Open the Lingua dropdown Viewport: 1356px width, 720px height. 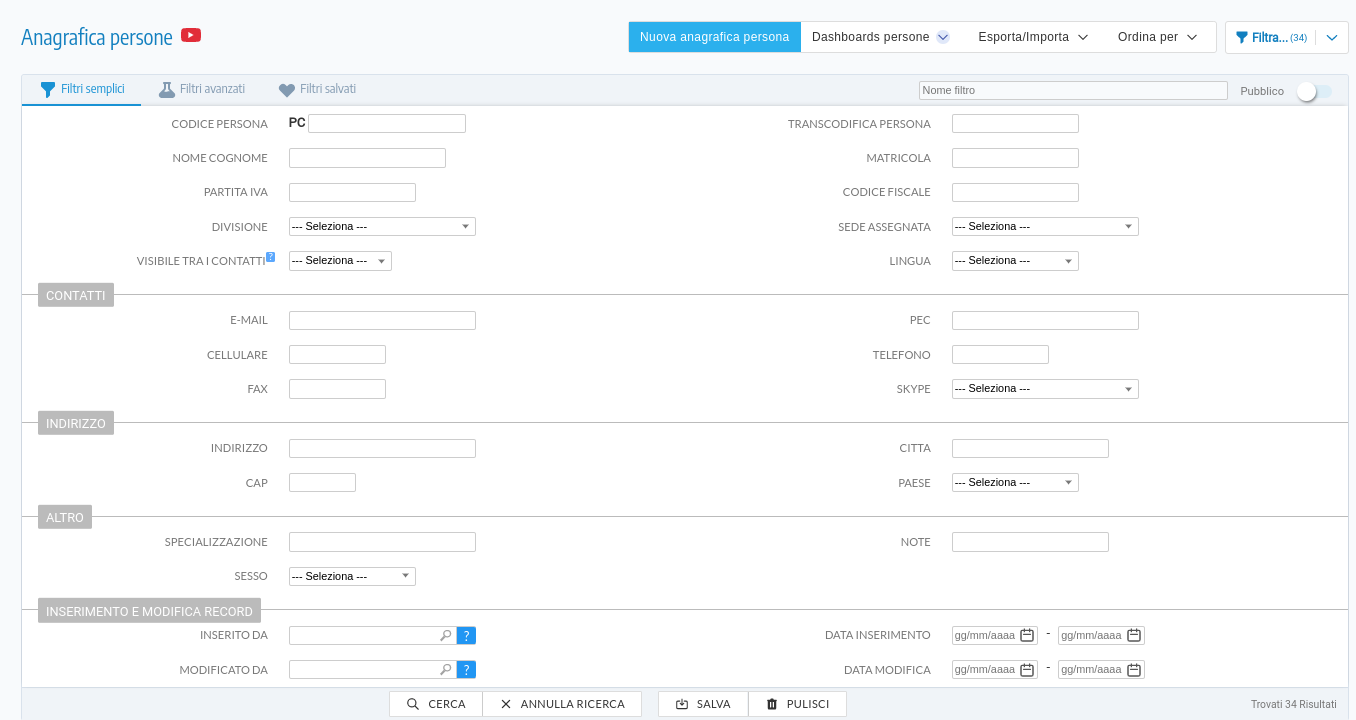coord(1015,260)
